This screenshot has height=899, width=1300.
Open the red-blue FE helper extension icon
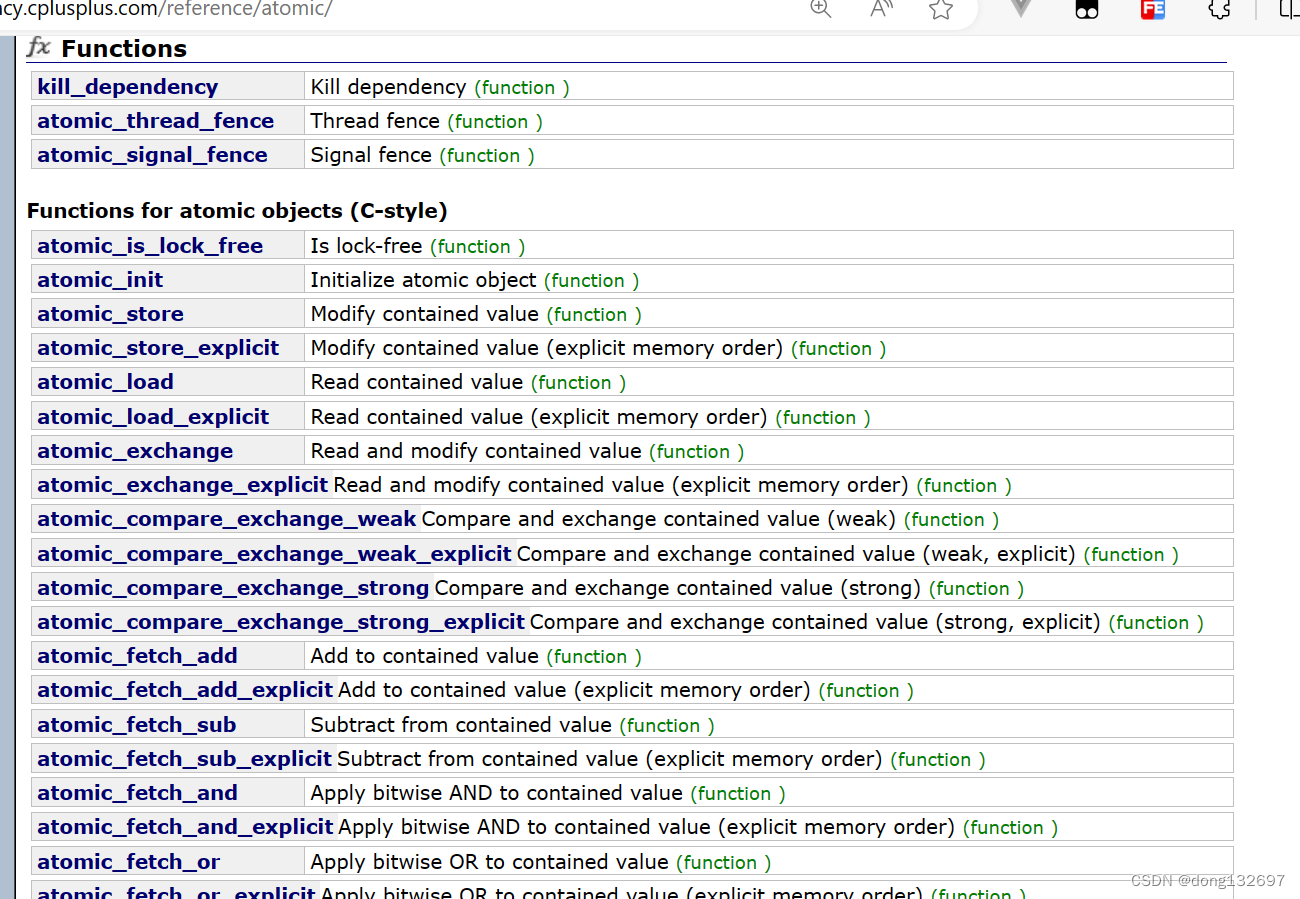1153,9
